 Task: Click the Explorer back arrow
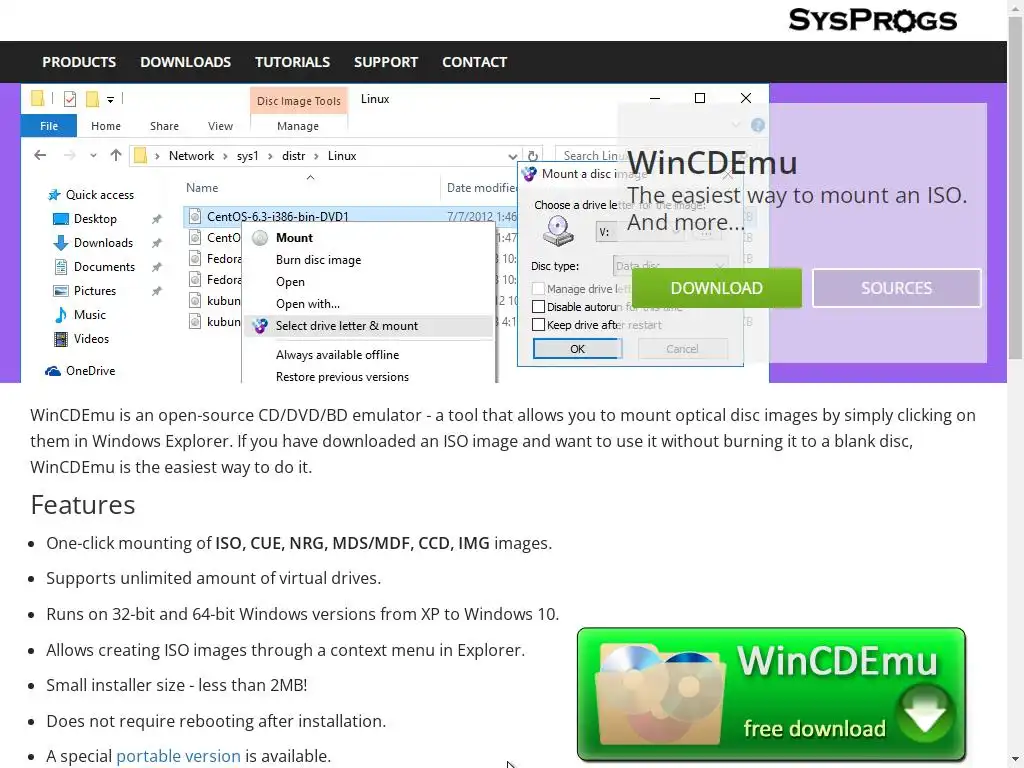[40, 155]
